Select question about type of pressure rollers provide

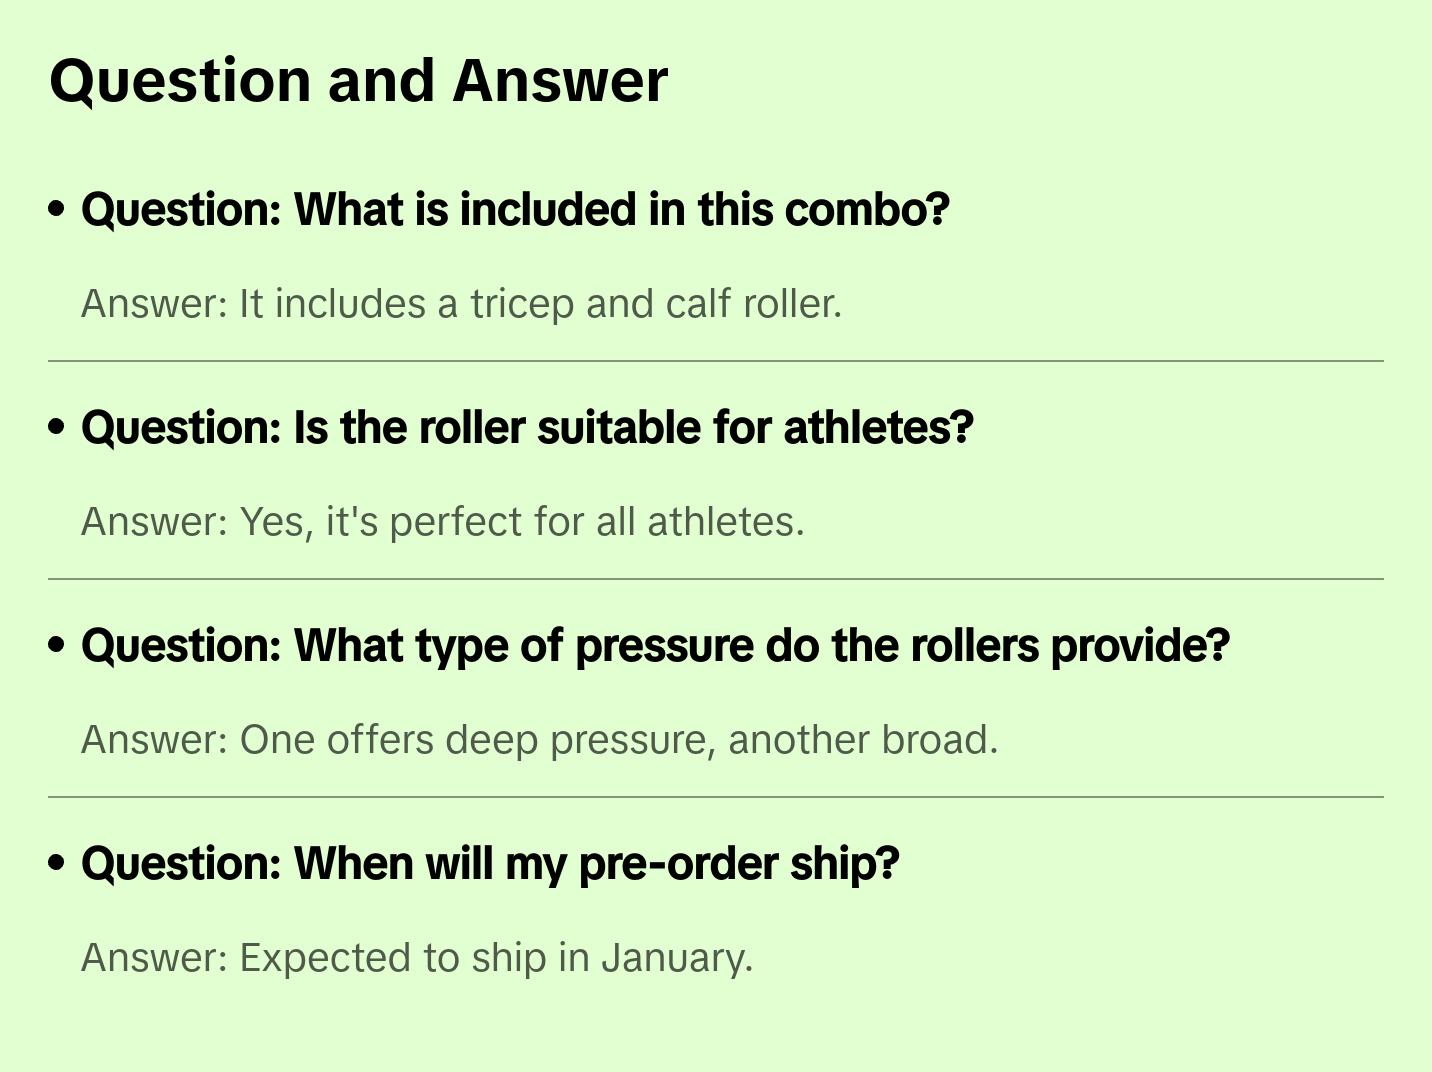[x=655, y=646]
